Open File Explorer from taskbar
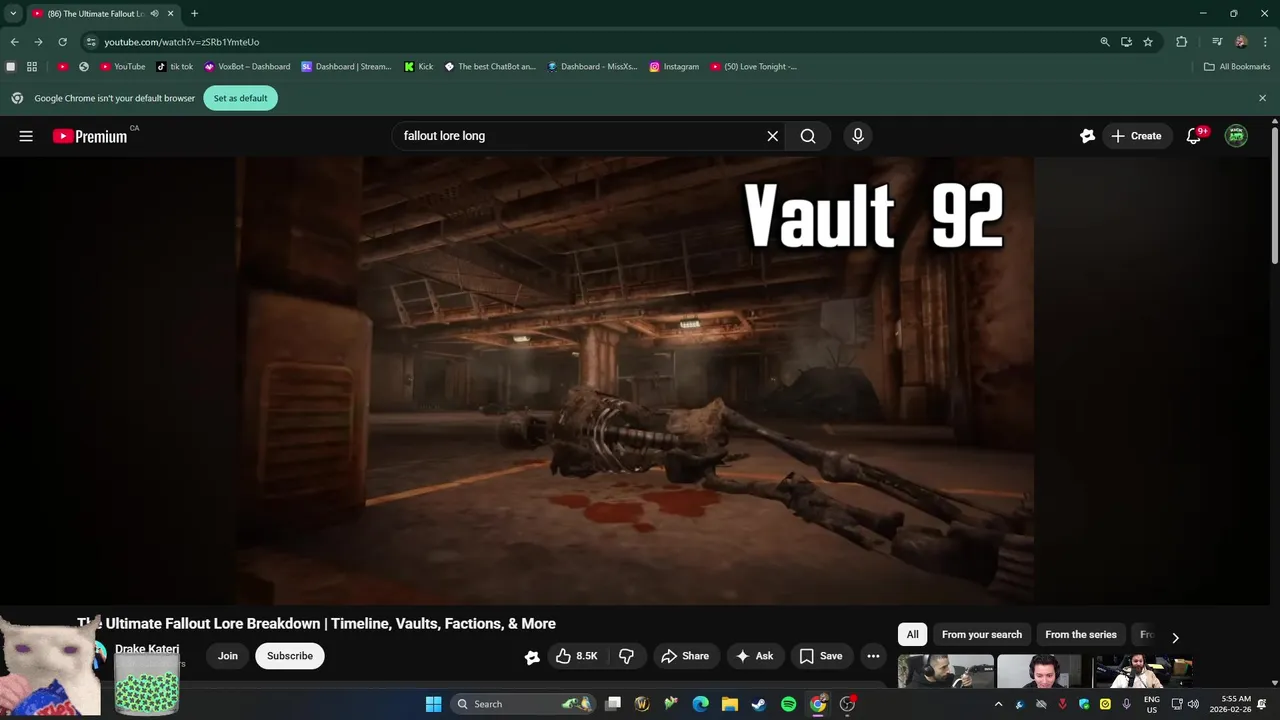The width and height of the screenshot is (1280, 720). click(x=730, y=704)
